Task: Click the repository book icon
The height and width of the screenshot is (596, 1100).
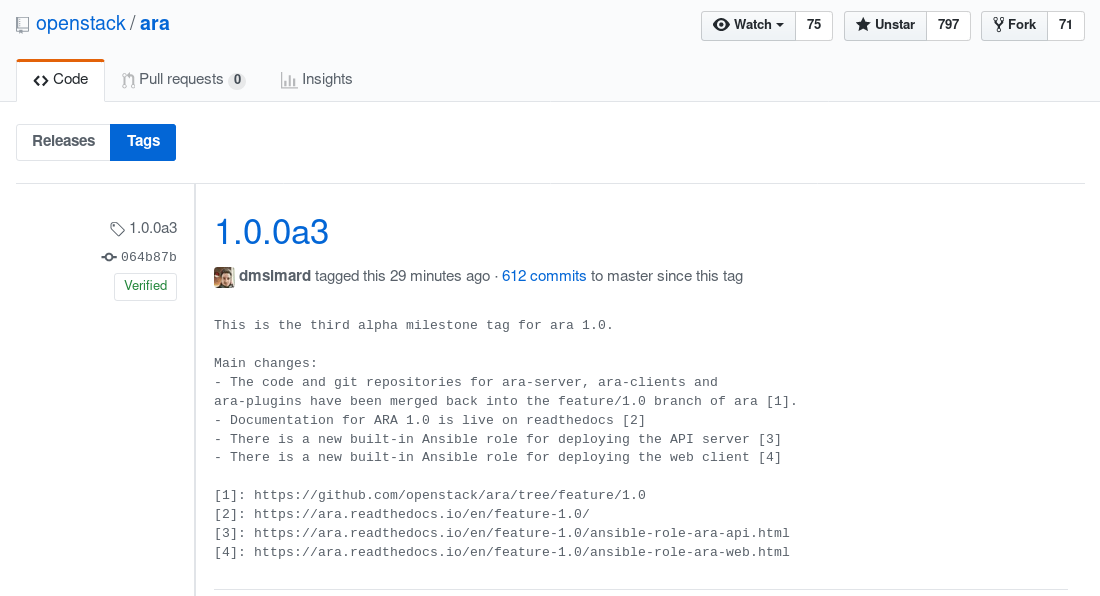Action: tap(22, 25)
